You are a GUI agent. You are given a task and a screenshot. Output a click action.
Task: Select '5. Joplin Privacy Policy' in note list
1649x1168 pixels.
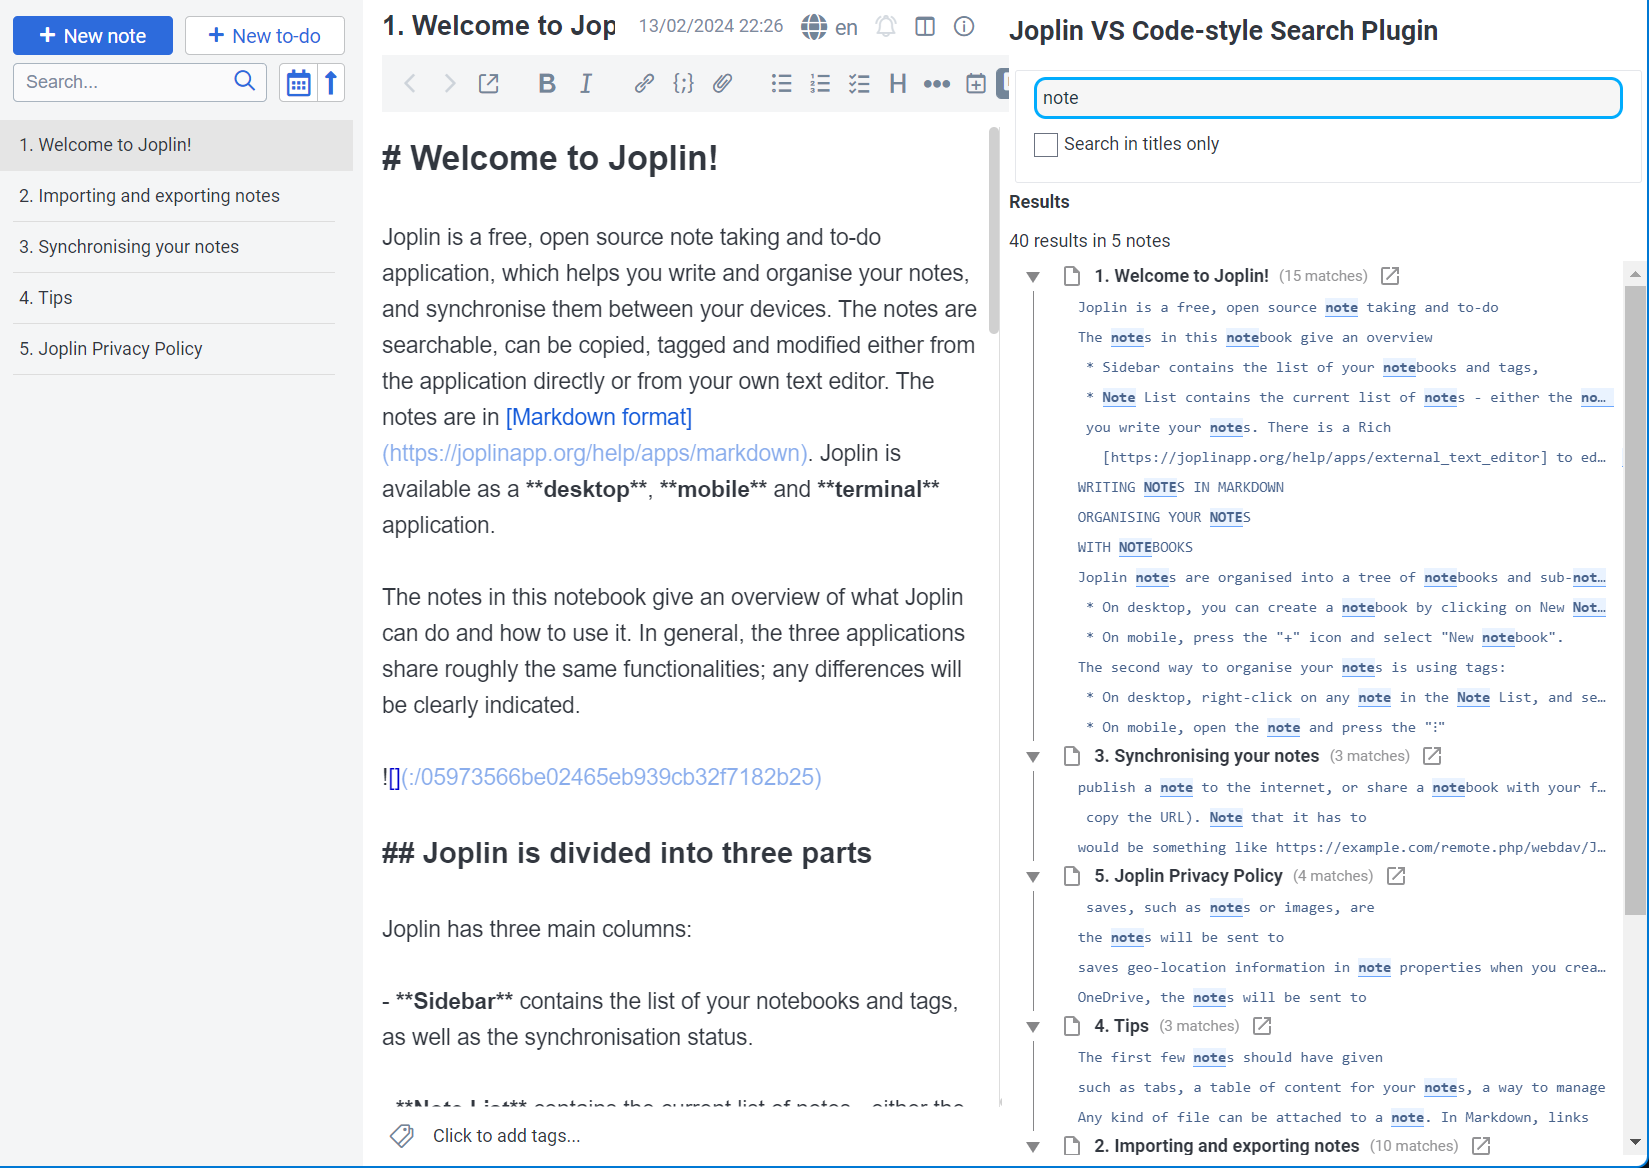pyautogui.click(x=176, y=349)
